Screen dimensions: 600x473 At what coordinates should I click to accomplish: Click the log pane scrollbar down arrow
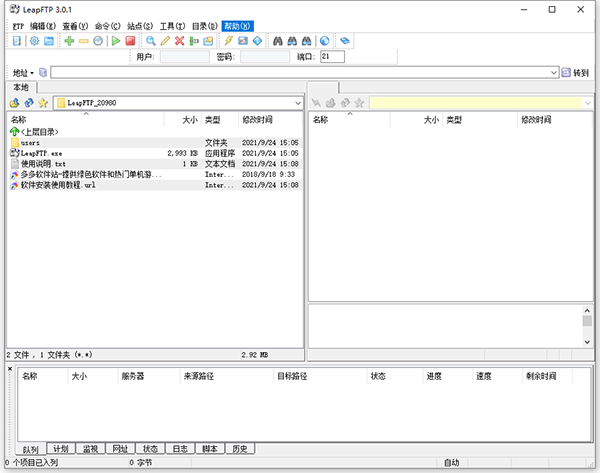587,342
